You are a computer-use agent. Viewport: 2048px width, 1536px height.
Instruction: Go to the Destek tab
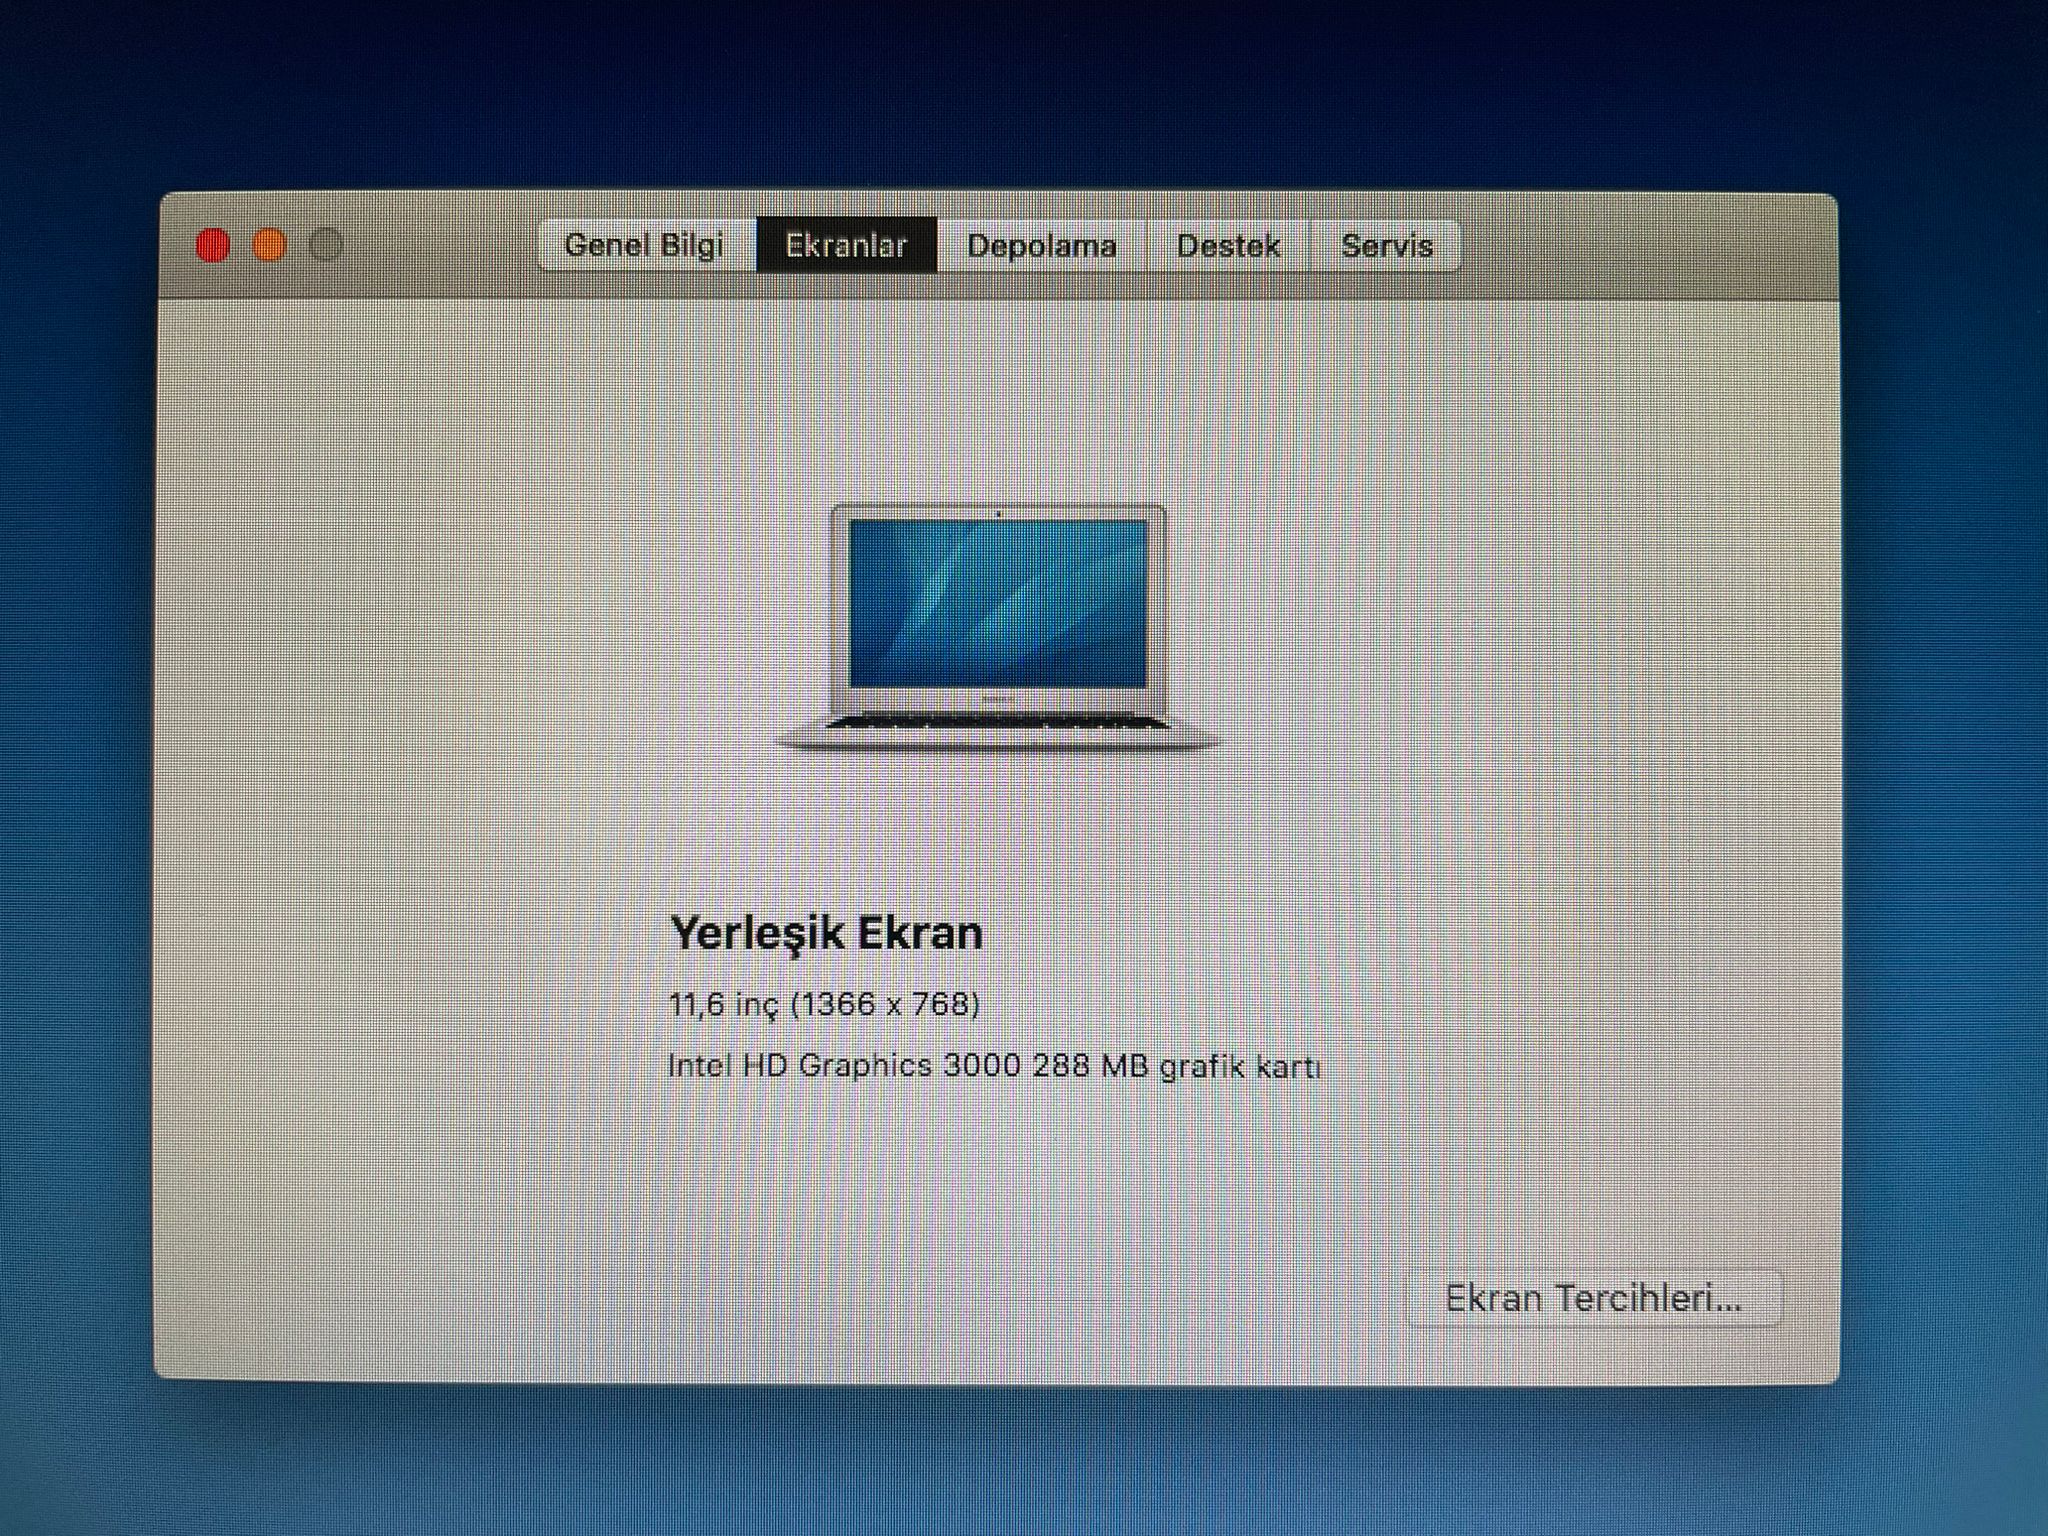pyautogui.click(x=1228, y=246)
